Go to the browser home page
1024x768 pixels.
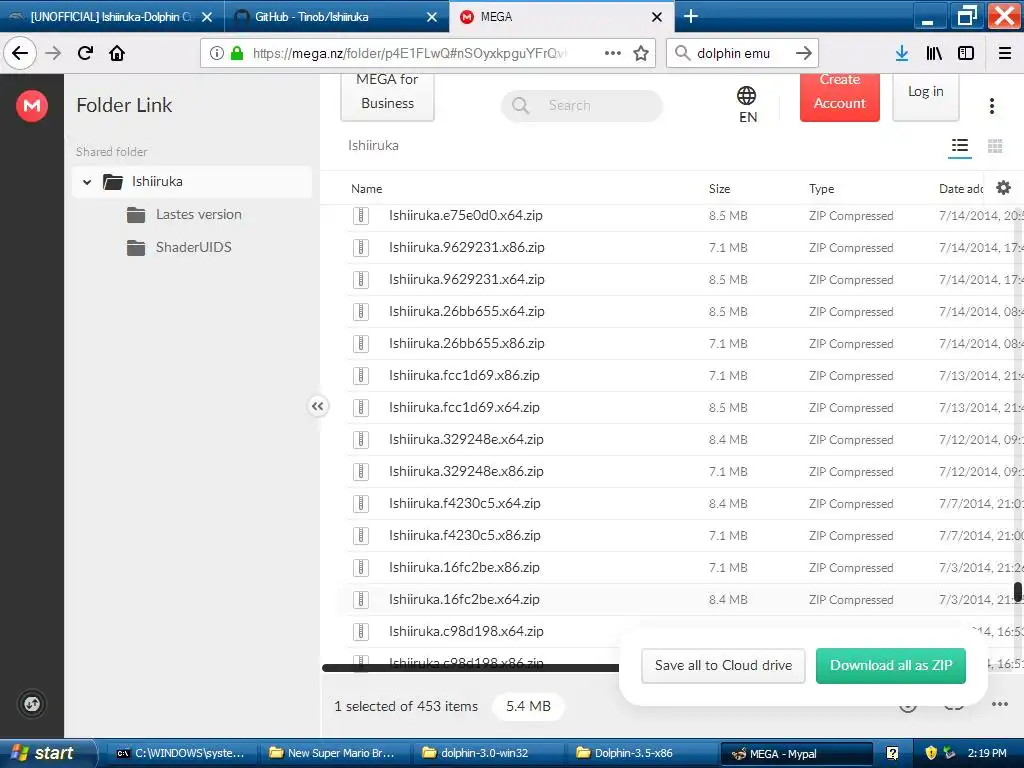[x=117, y=53]
